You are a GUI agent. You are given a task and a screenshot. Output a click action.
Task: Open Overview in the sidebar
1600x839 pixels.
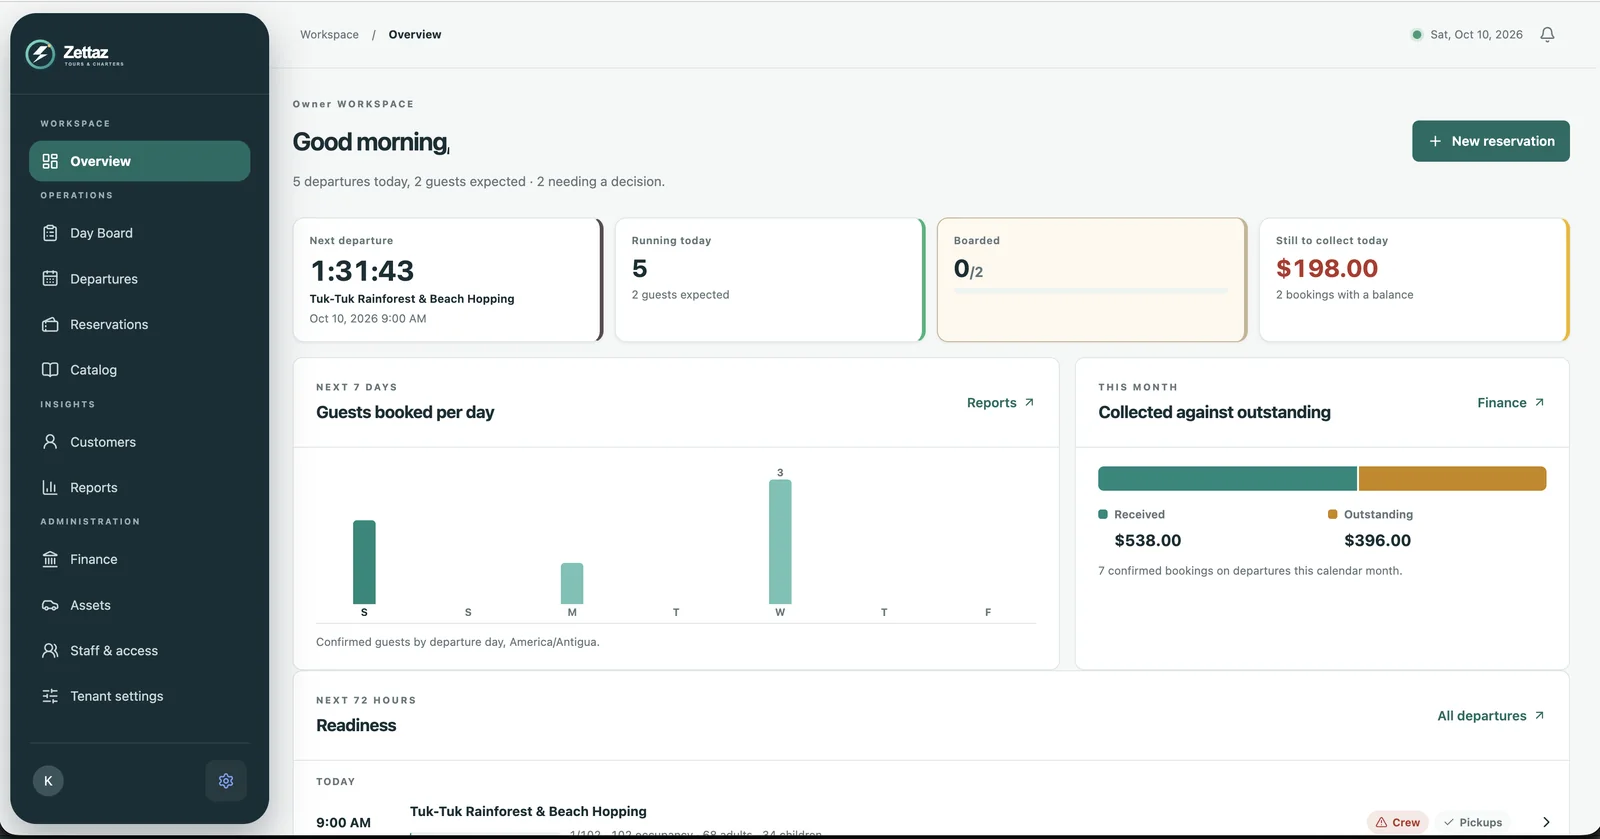click(x=139, y=161)
